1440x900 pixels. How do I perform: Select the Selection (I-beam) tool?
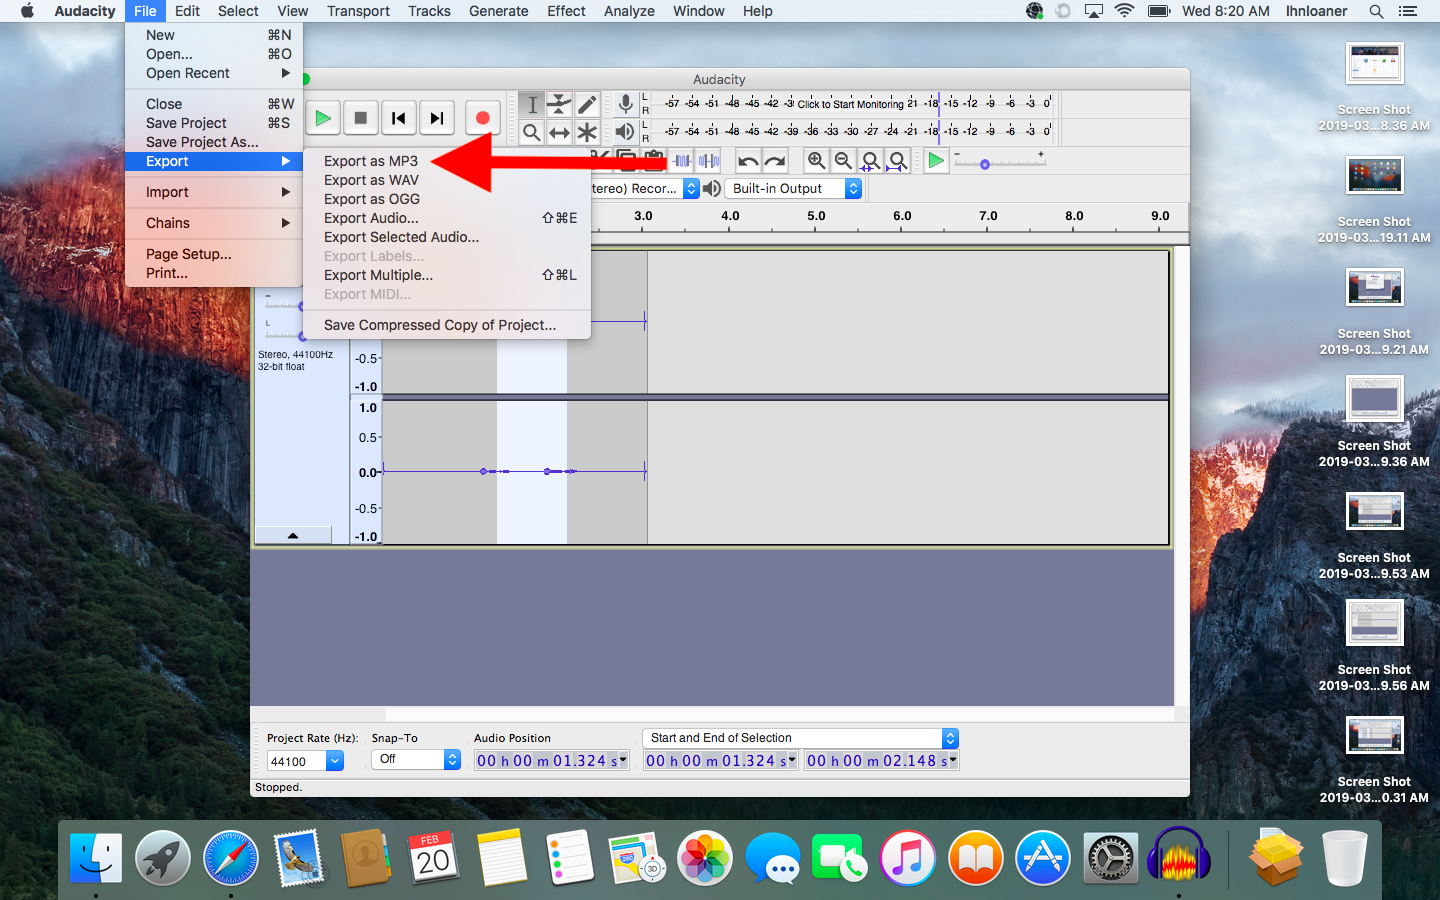point(532,104)
